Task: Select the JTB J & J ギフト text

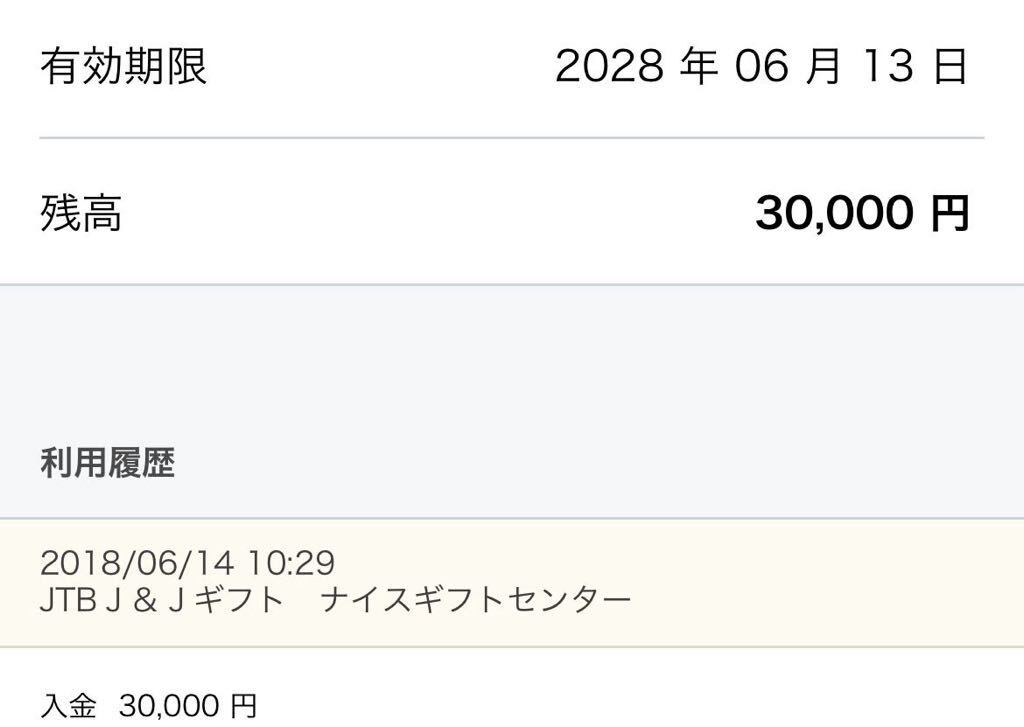Action: coord(161,601)
